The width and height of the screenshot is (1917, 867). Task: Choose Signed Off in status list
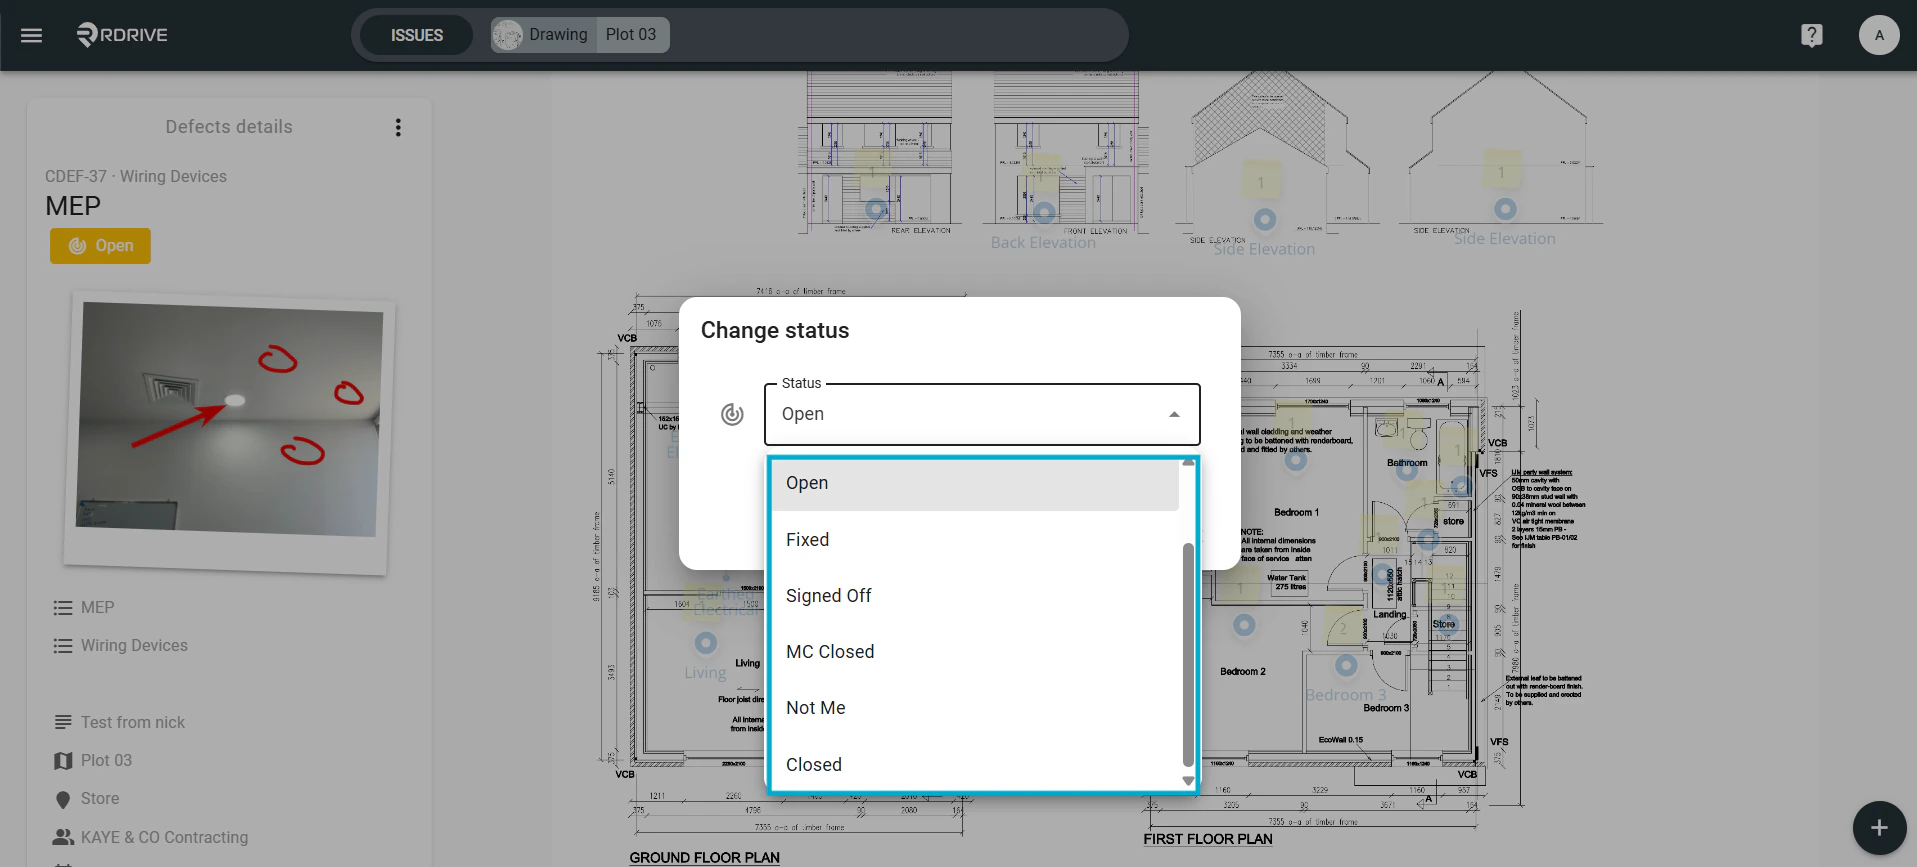(x=975, y=596)
